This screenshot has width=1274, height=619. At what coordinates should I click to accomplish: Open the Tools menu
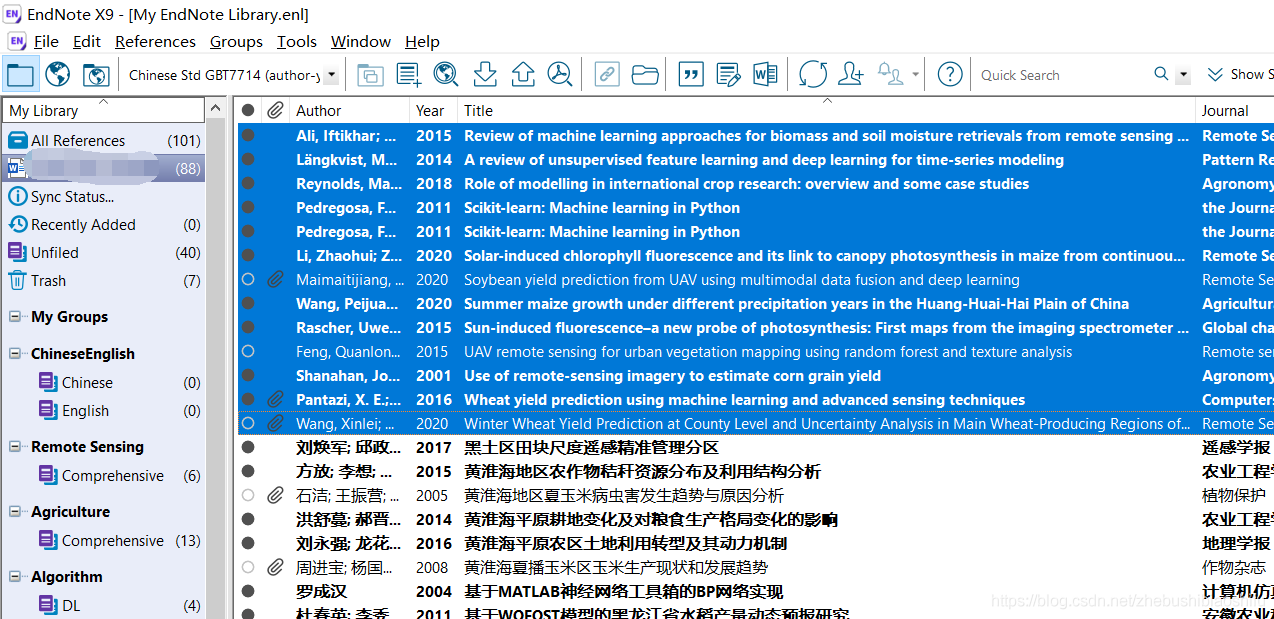tap(297, 42)
